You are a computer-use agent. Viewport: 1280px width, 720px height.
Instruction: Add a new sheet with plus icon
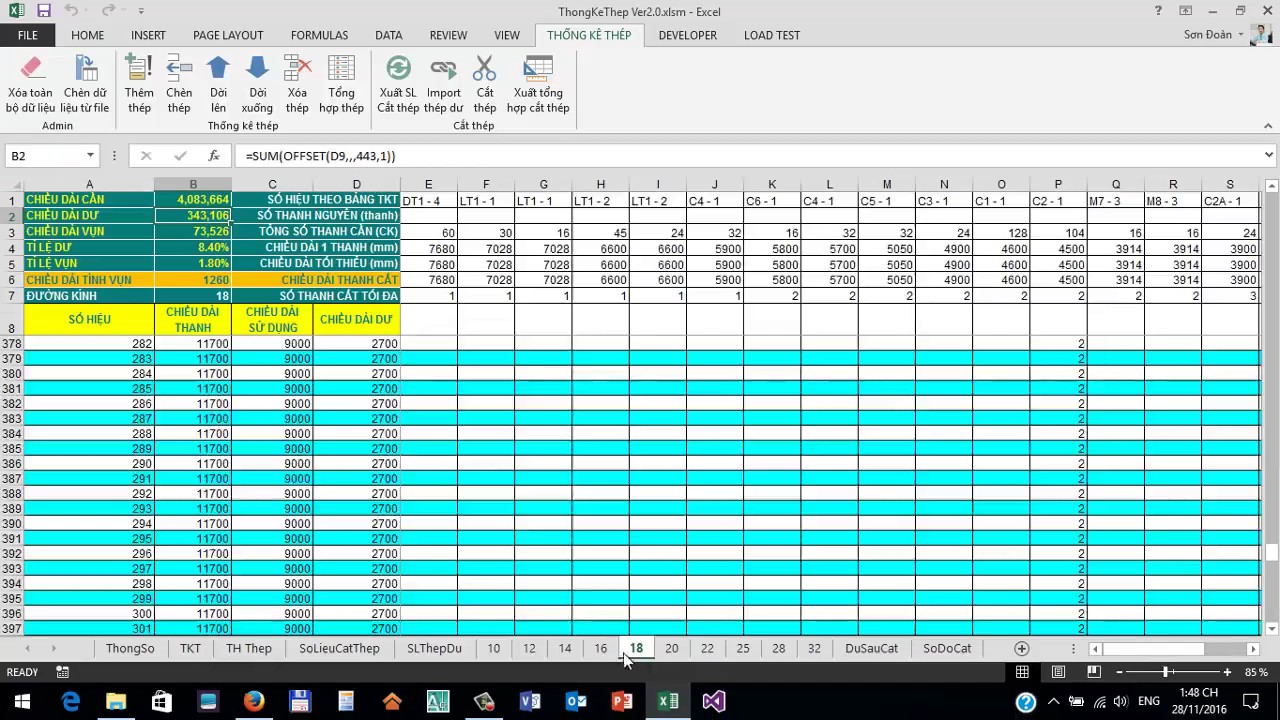(x=1021, y=648)
